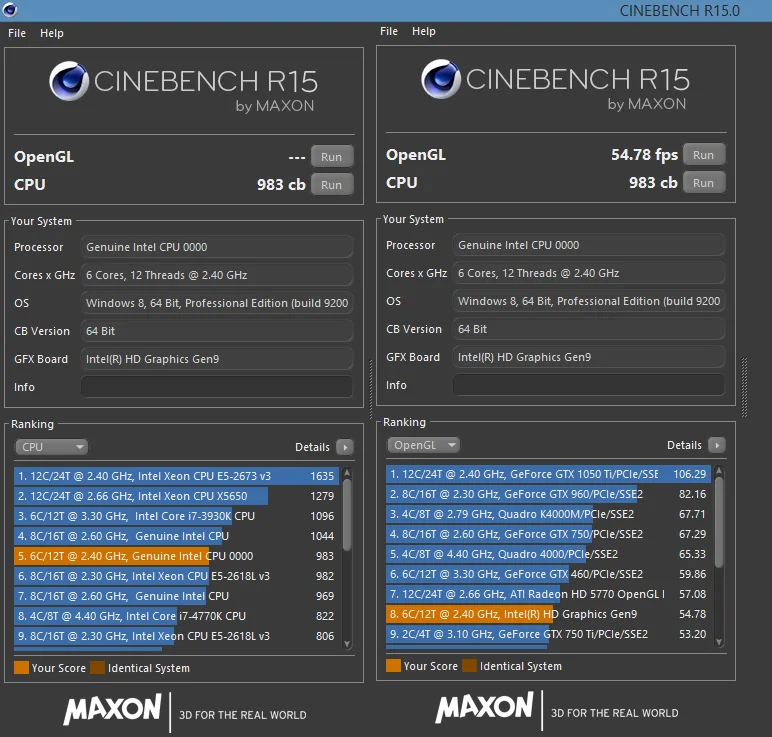Open the OpenGL ranking dropdown
Screen dimensions: 772x737
pyautogui.click(x=423, y=445)
